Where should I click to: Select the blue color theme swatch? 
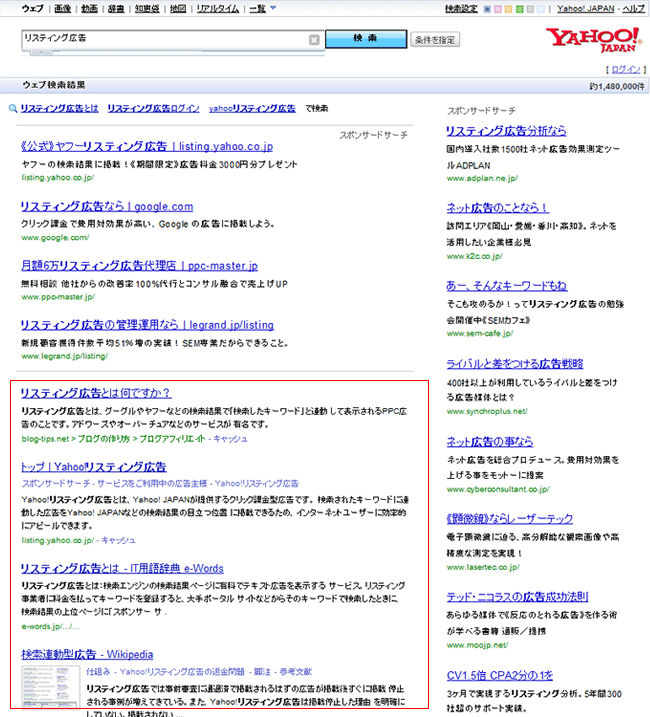487,9
